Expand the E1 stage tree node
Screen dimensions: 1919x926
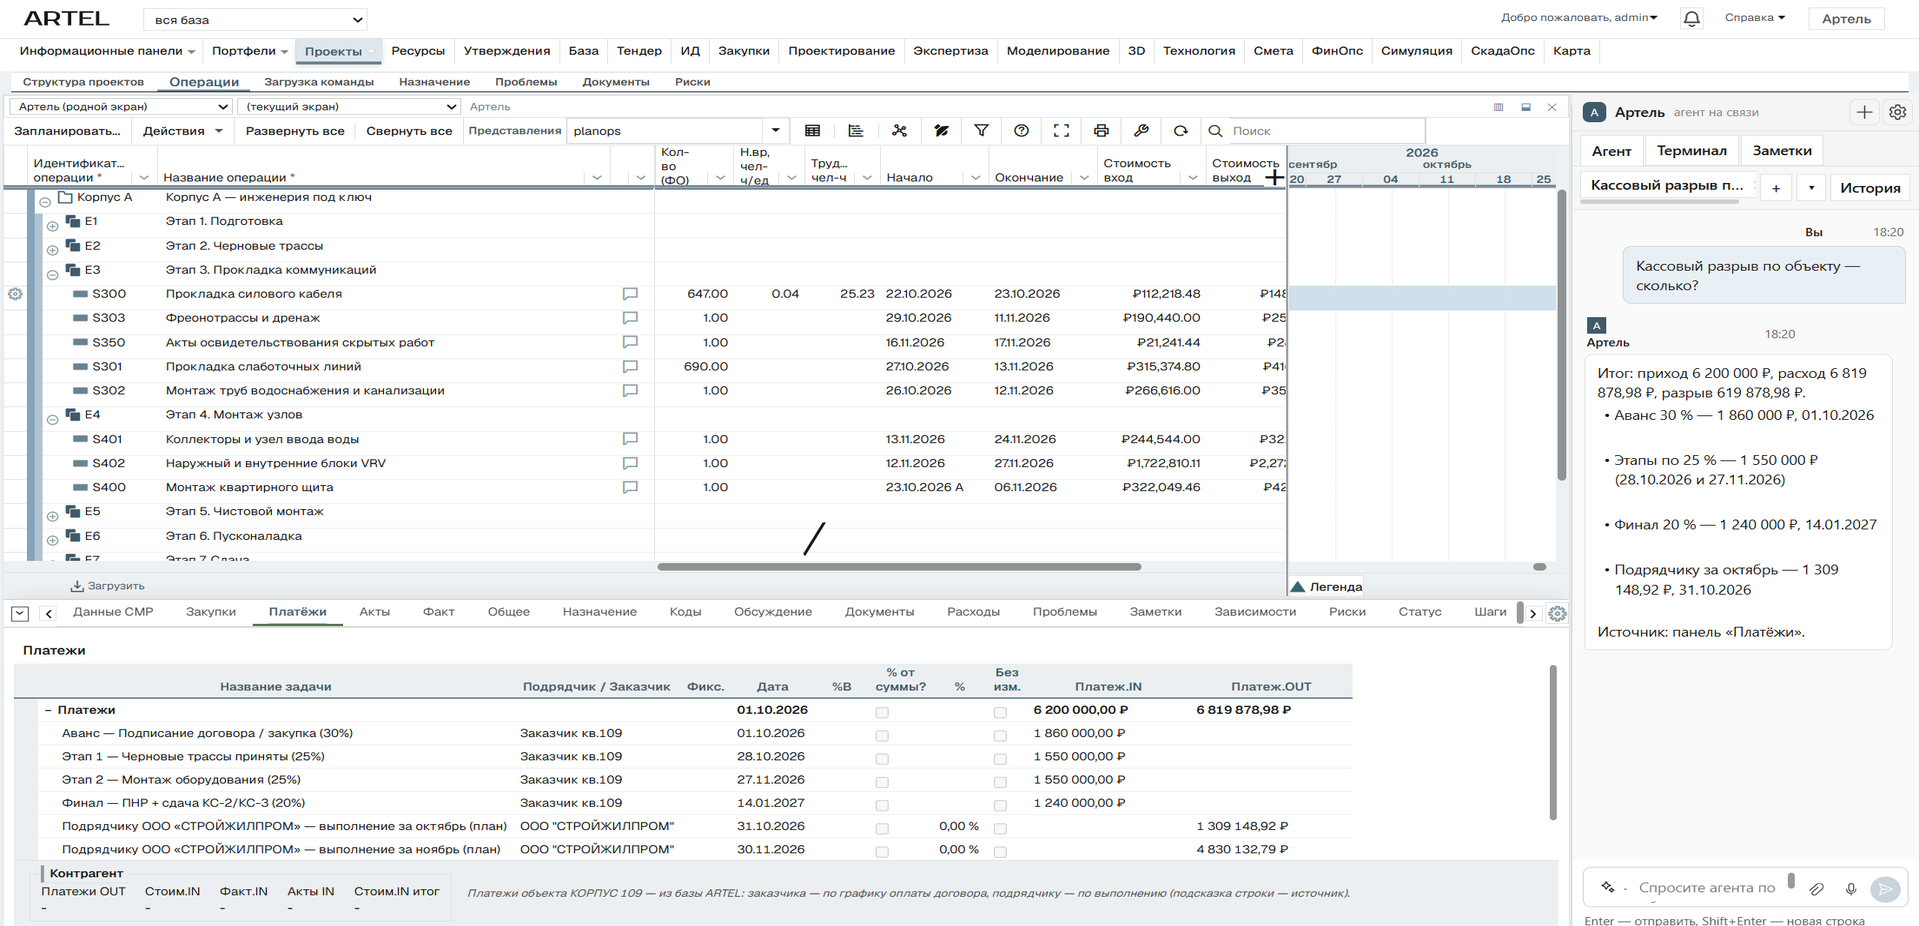[52, 226]
